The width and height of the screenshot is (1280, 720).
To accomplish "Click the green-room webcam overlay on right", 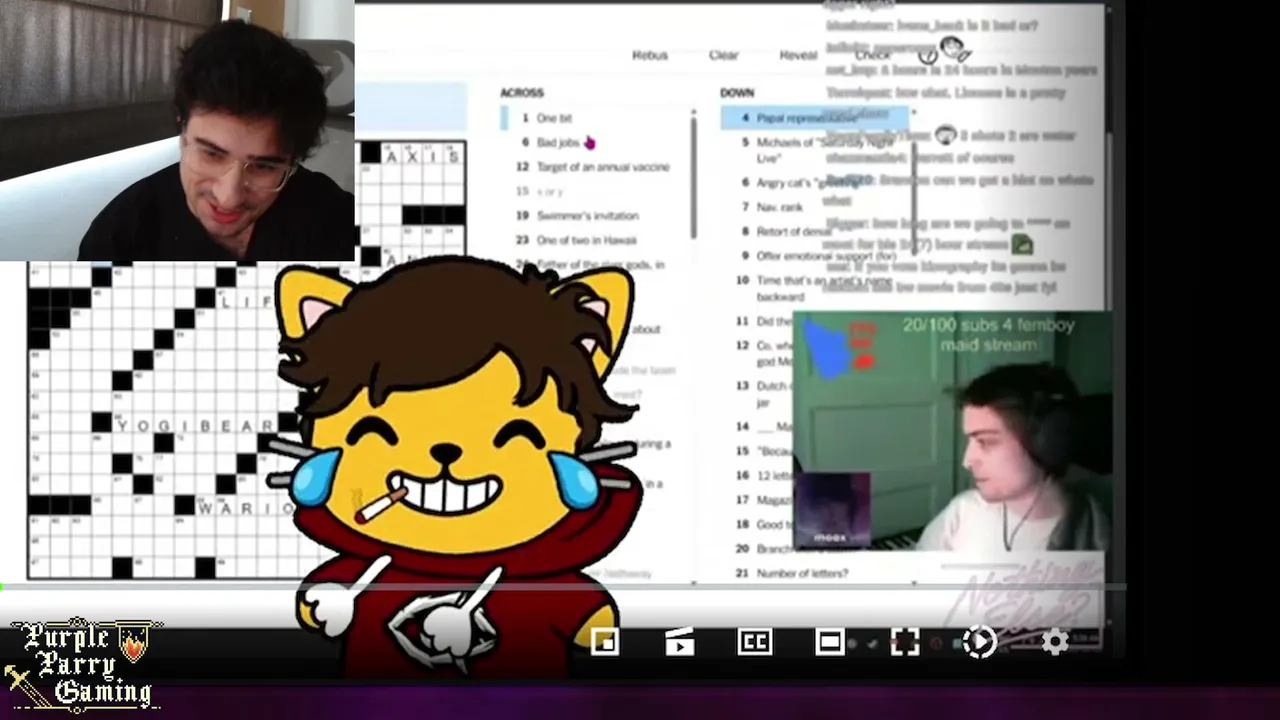I will click(x=952, y=432).
